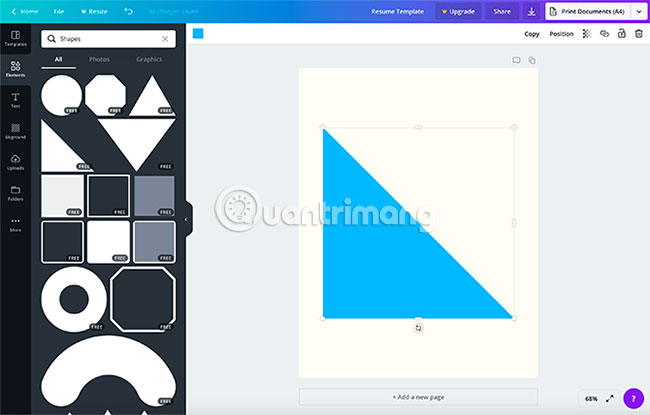Clear the Shapes search with X
This screenshot has width=650, height=415.
click(165, 39)
